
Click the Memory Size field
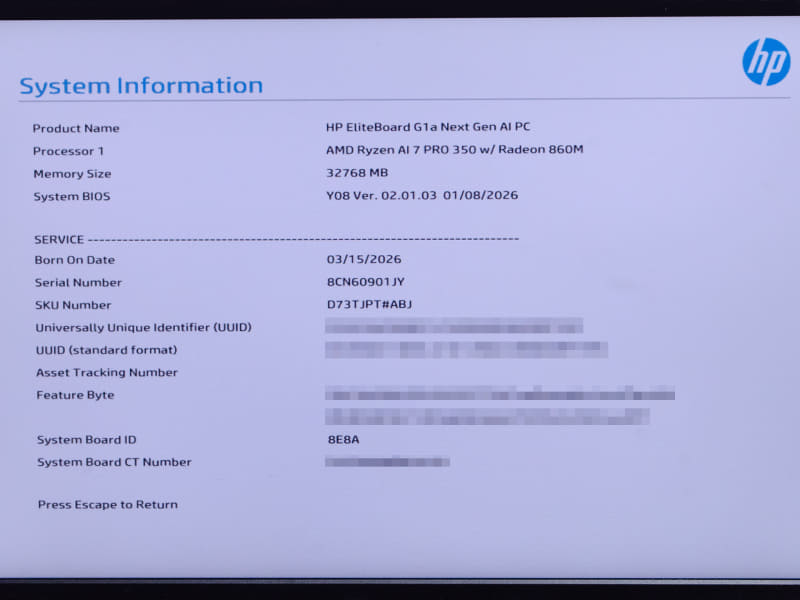click(x=72, y=173)
